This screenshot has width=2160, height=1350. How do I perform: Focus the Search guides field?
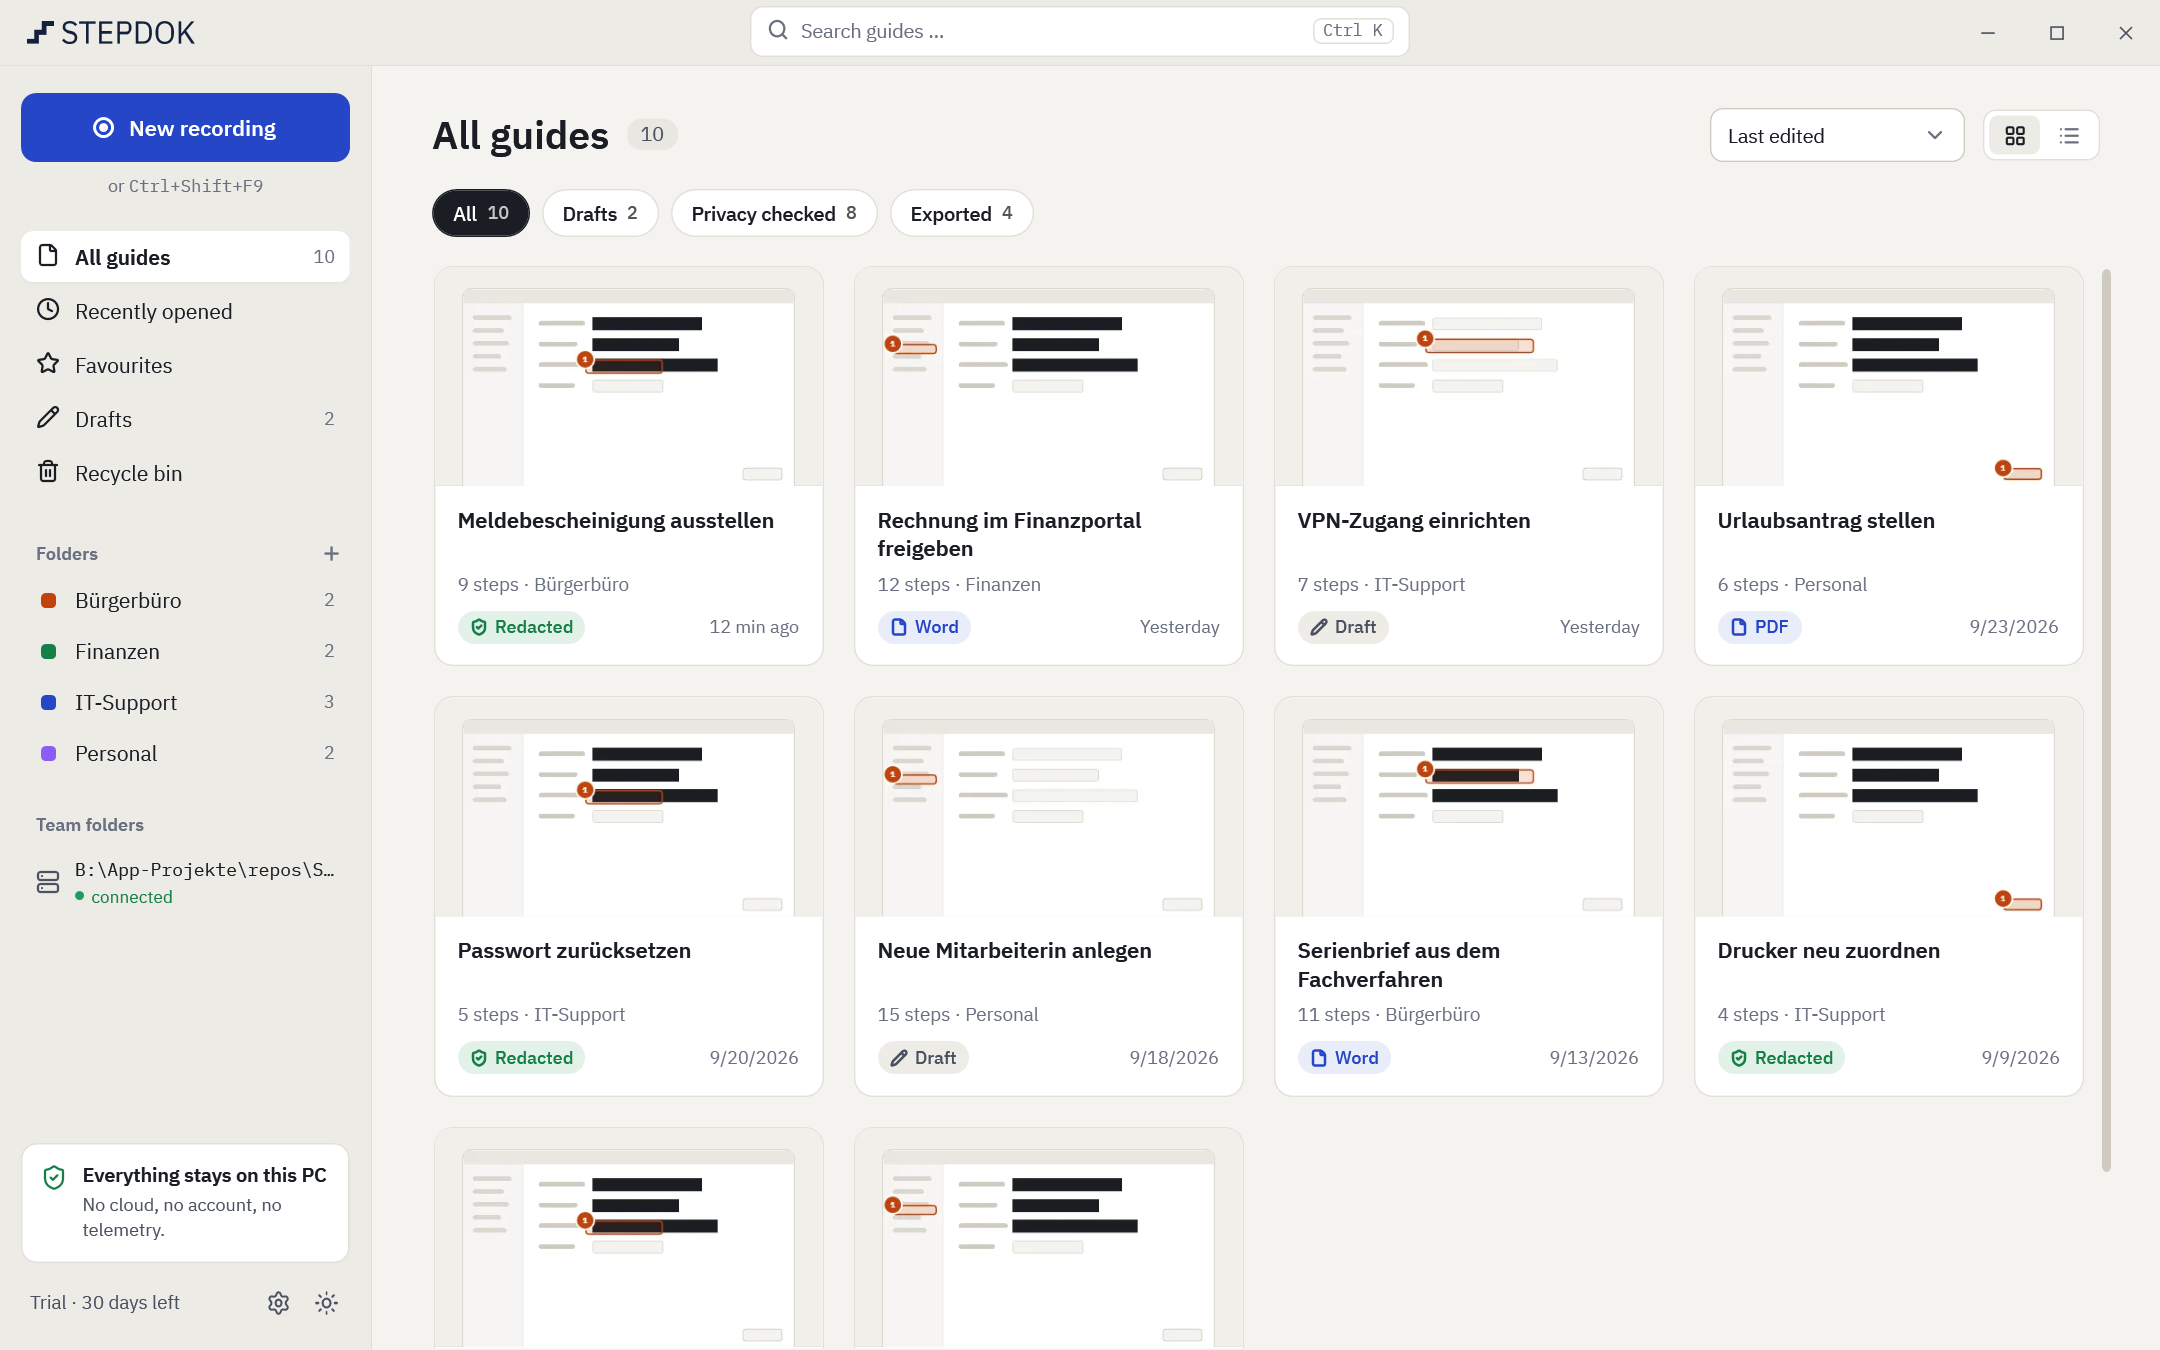click(x=1079, y=31)
